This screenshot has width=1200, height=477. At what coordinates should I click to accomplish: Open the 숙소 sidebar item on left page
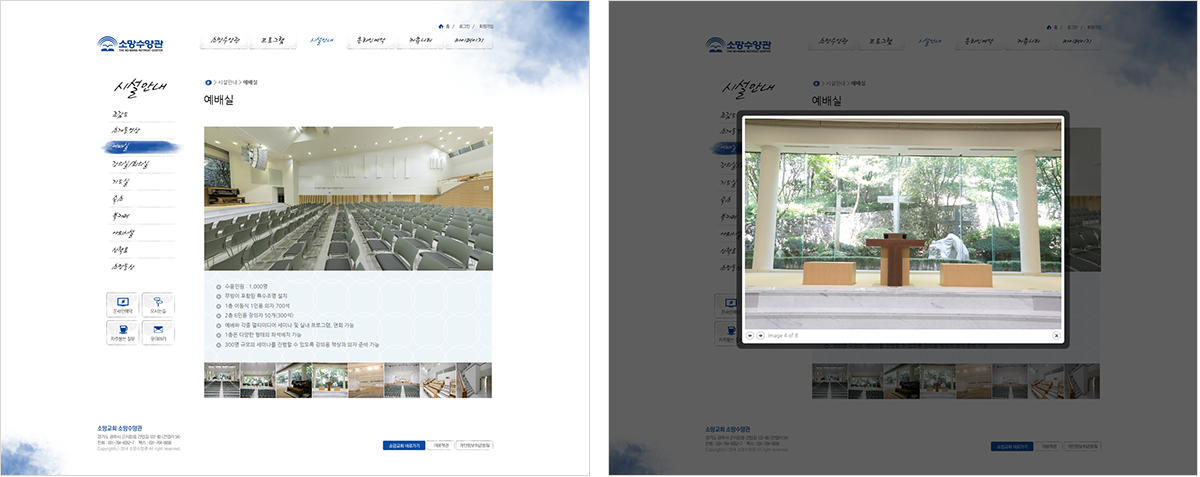118,199
